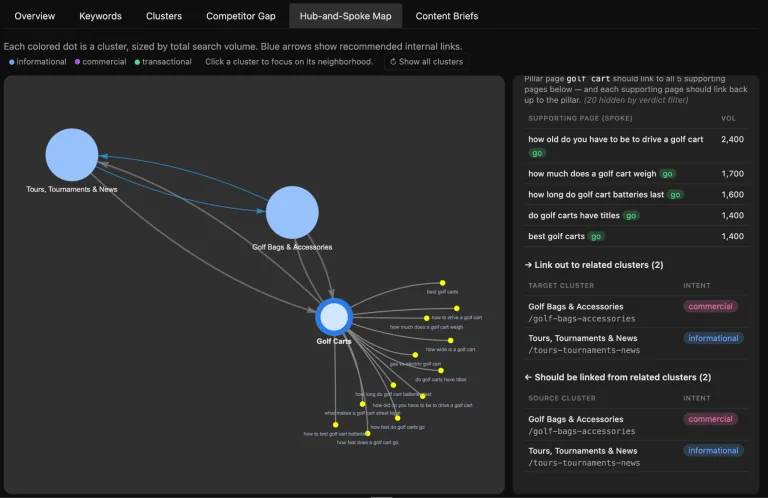The width and height of the screenshot is (768, 498).
Task: Click commercial badge in Source Cluster table
Action: click(x=710, y=419)
